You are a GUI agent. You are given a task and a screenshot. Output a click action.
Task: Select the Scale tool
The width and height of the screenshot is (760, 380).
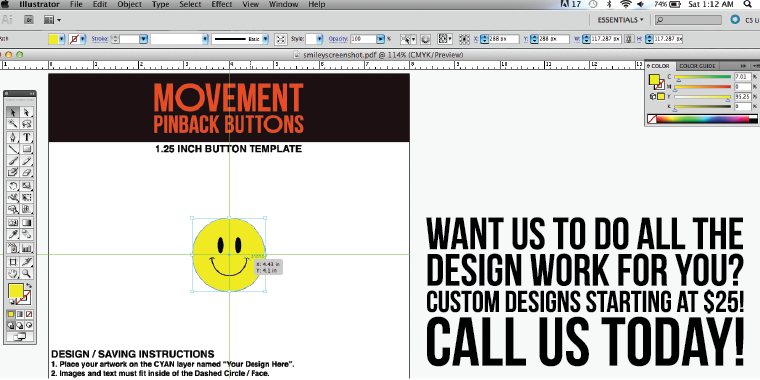click(27, 186)
